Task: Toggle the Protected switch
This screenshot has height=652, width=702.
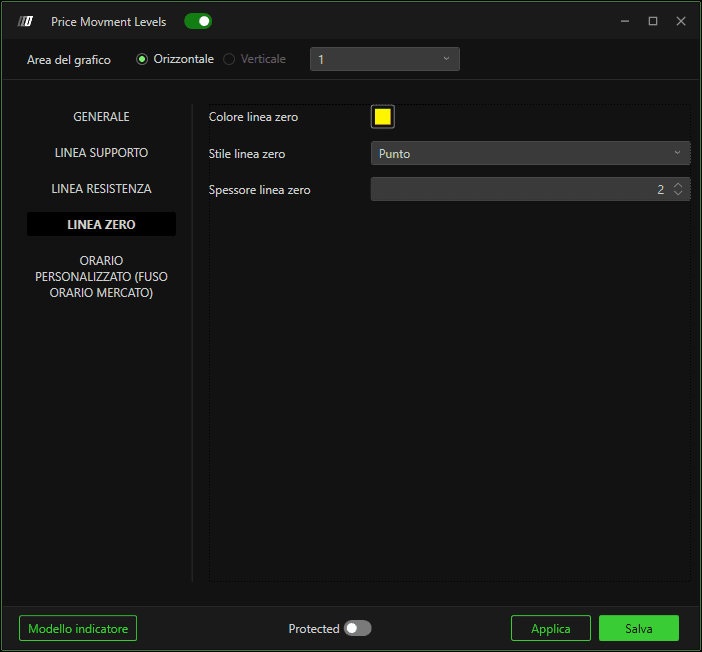Action: (x=357, y=628)
